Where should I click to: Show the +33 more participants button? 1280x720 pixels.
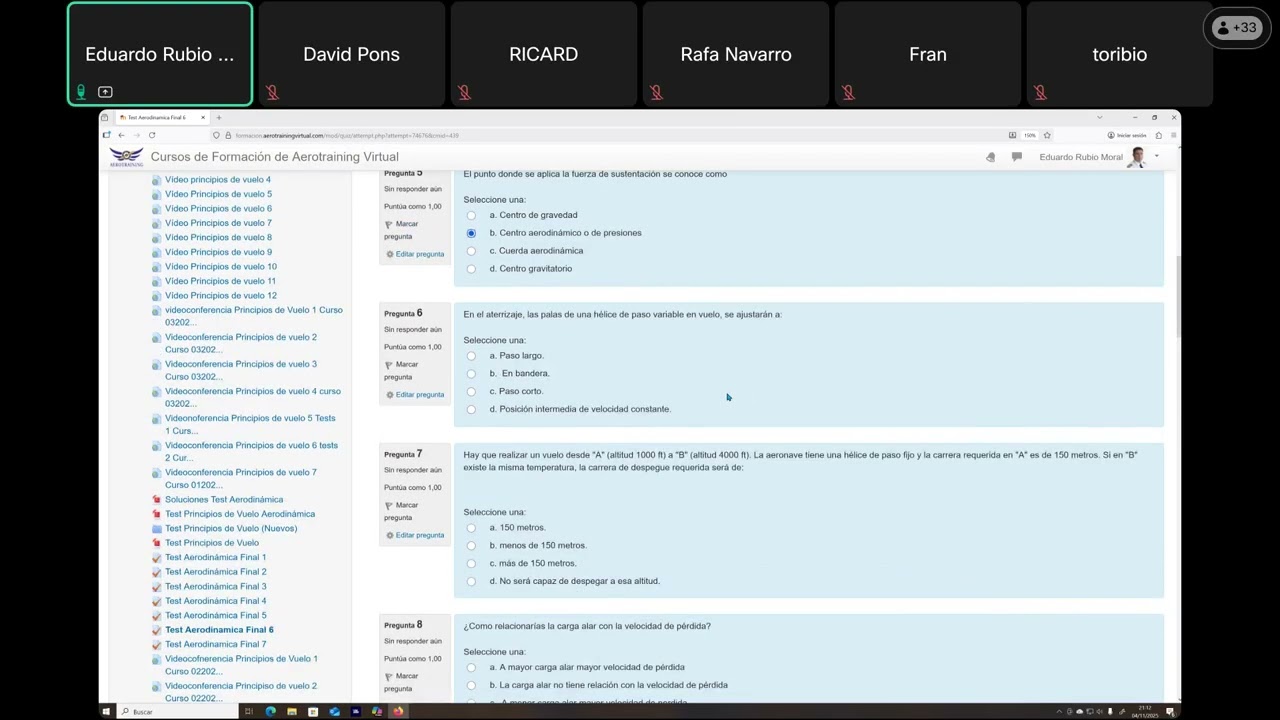click(1235, 28)
